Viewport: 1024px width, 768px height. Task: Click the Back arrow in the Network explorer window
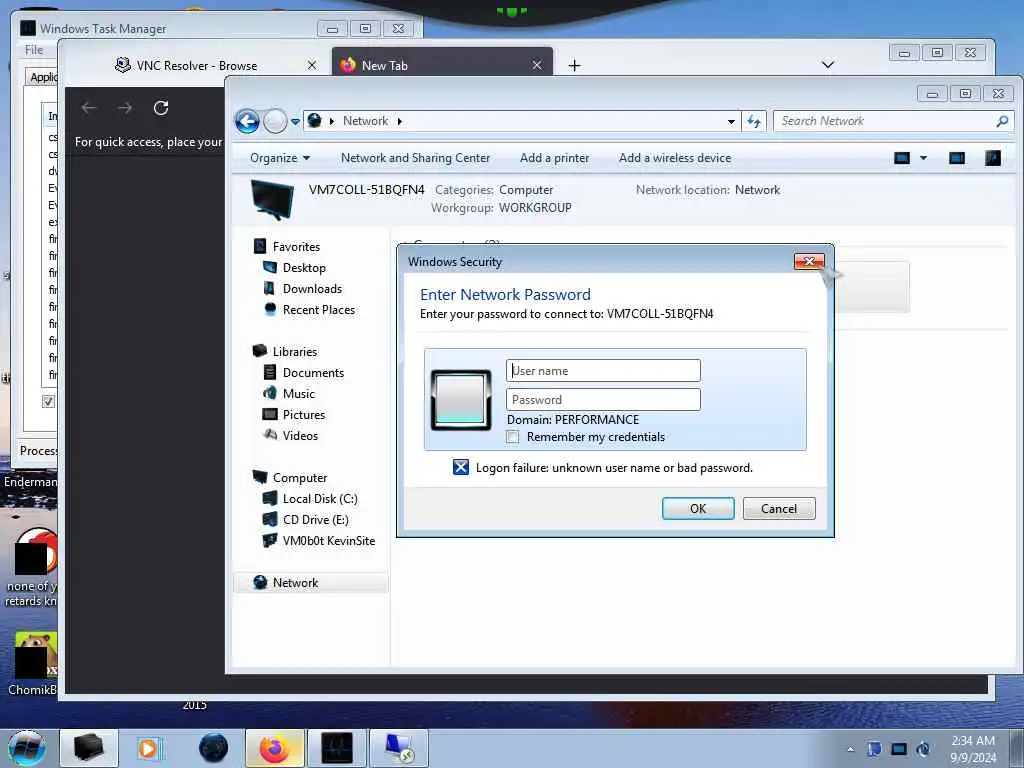point(248,121)
